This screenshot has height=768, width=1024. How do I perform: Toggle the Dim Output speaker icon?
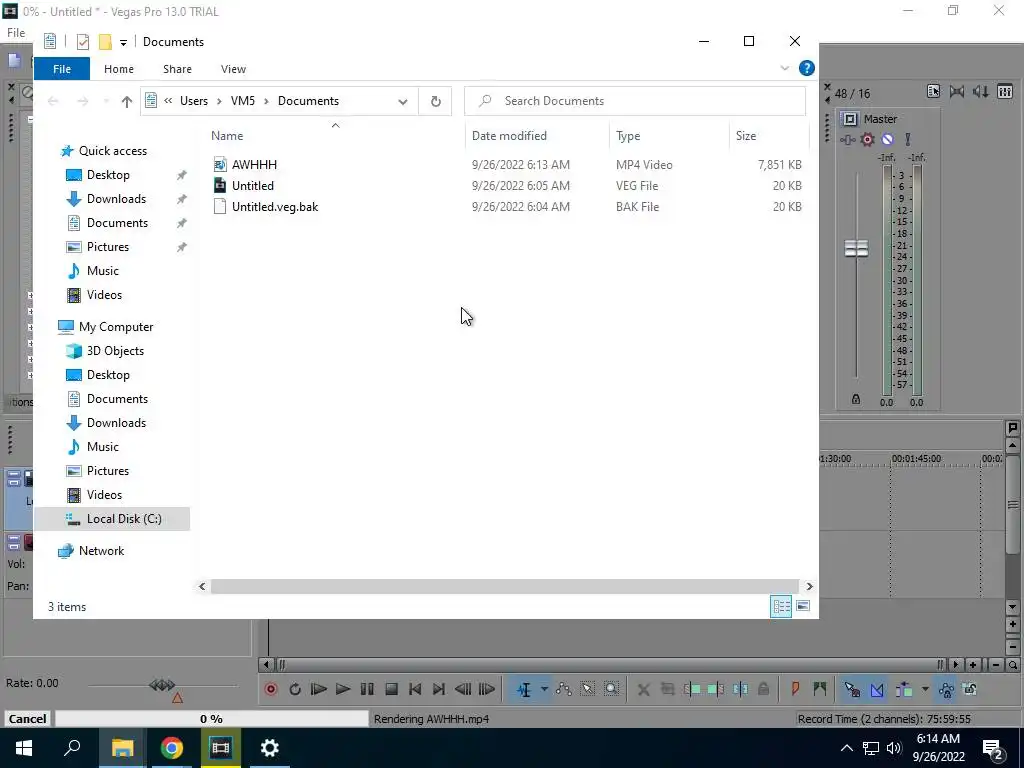(980, 92)
